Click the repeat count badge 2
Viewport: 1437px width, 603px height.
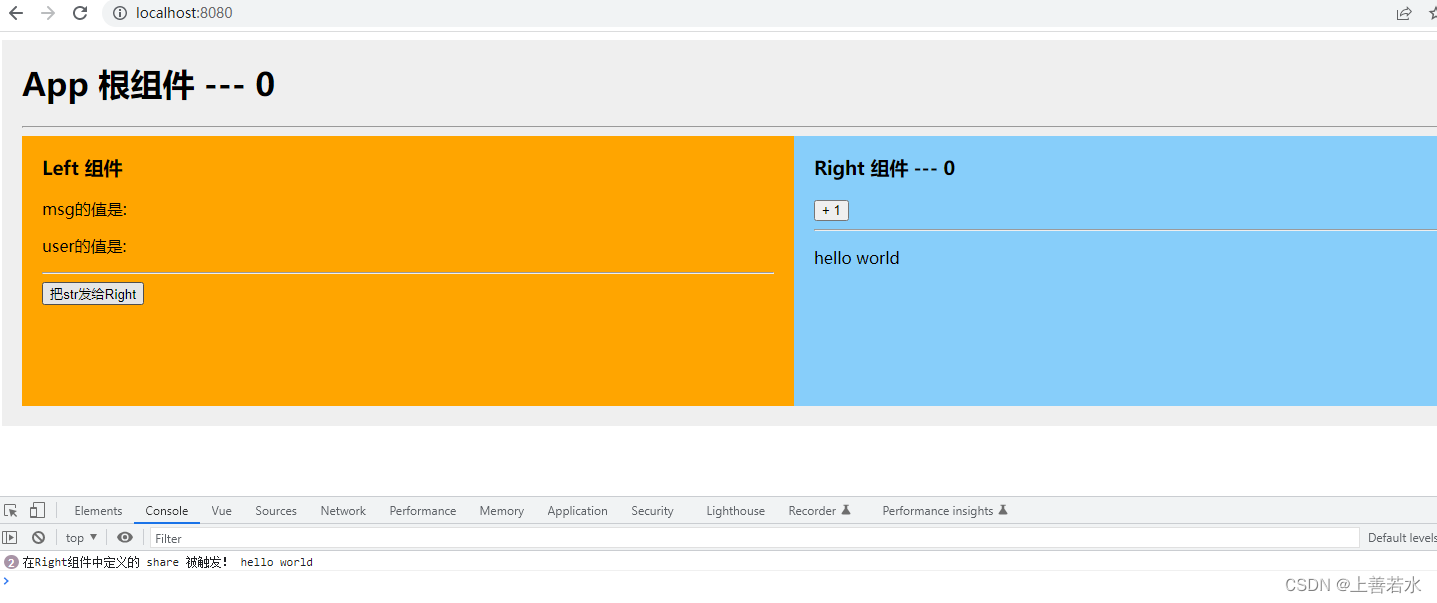click(x=11, y=562)
